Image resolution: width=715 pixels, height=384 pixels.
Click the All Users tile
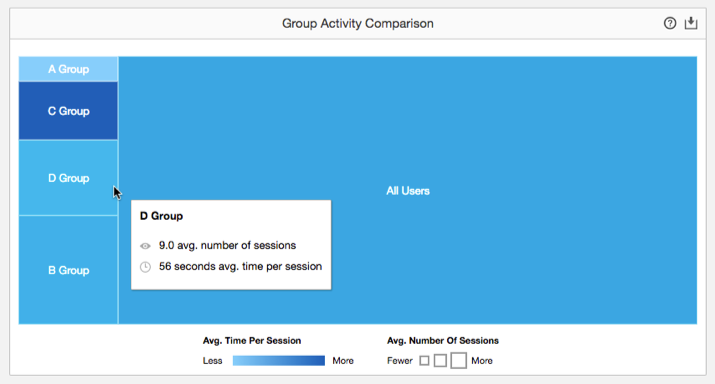click(408, 191)
